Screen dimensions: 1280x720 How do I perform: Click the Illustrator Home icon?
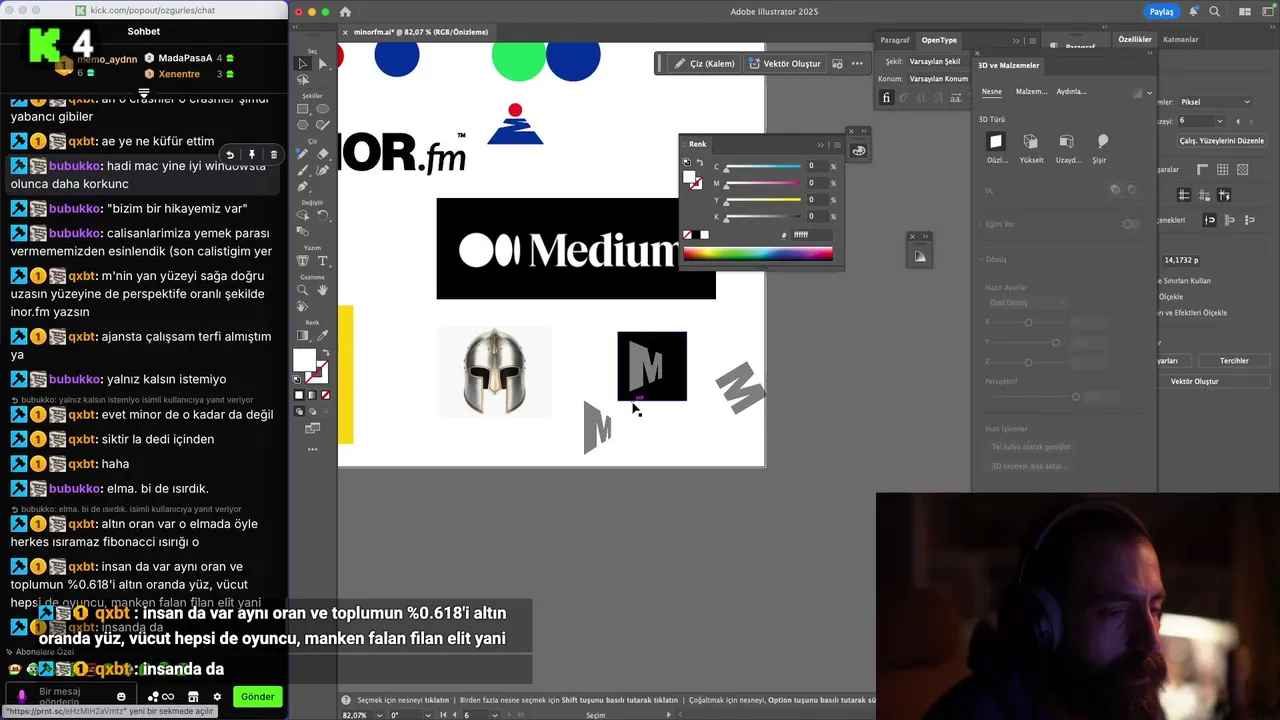345,12
